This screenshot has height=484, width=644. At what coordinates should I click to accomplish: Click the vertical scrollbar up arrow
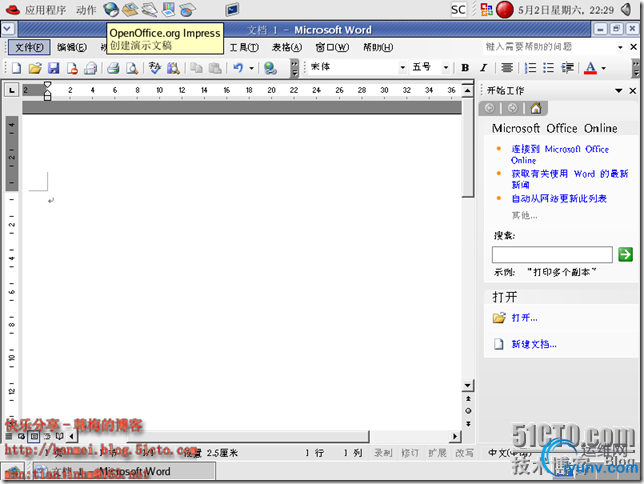click(x=467, y=90)
